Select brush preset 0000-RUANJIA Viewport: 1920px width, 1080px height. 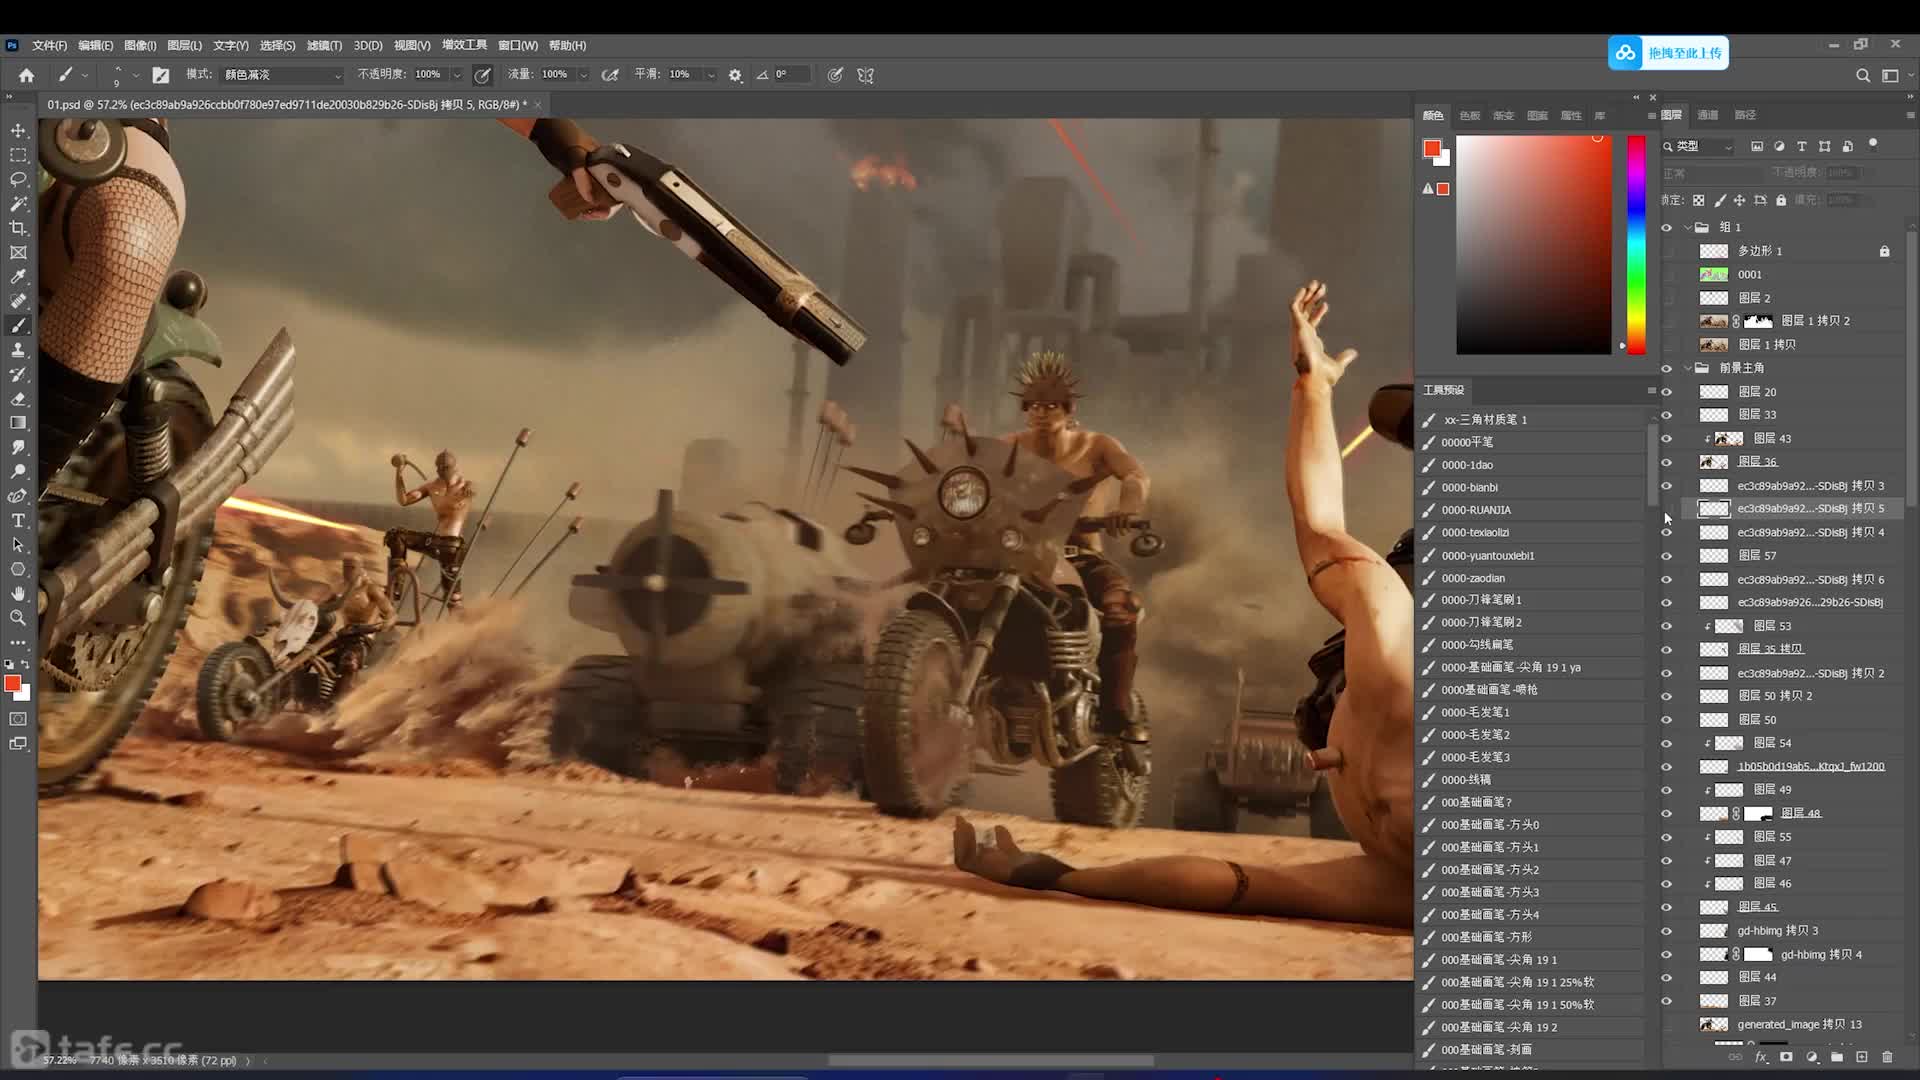pos(1532,510)
